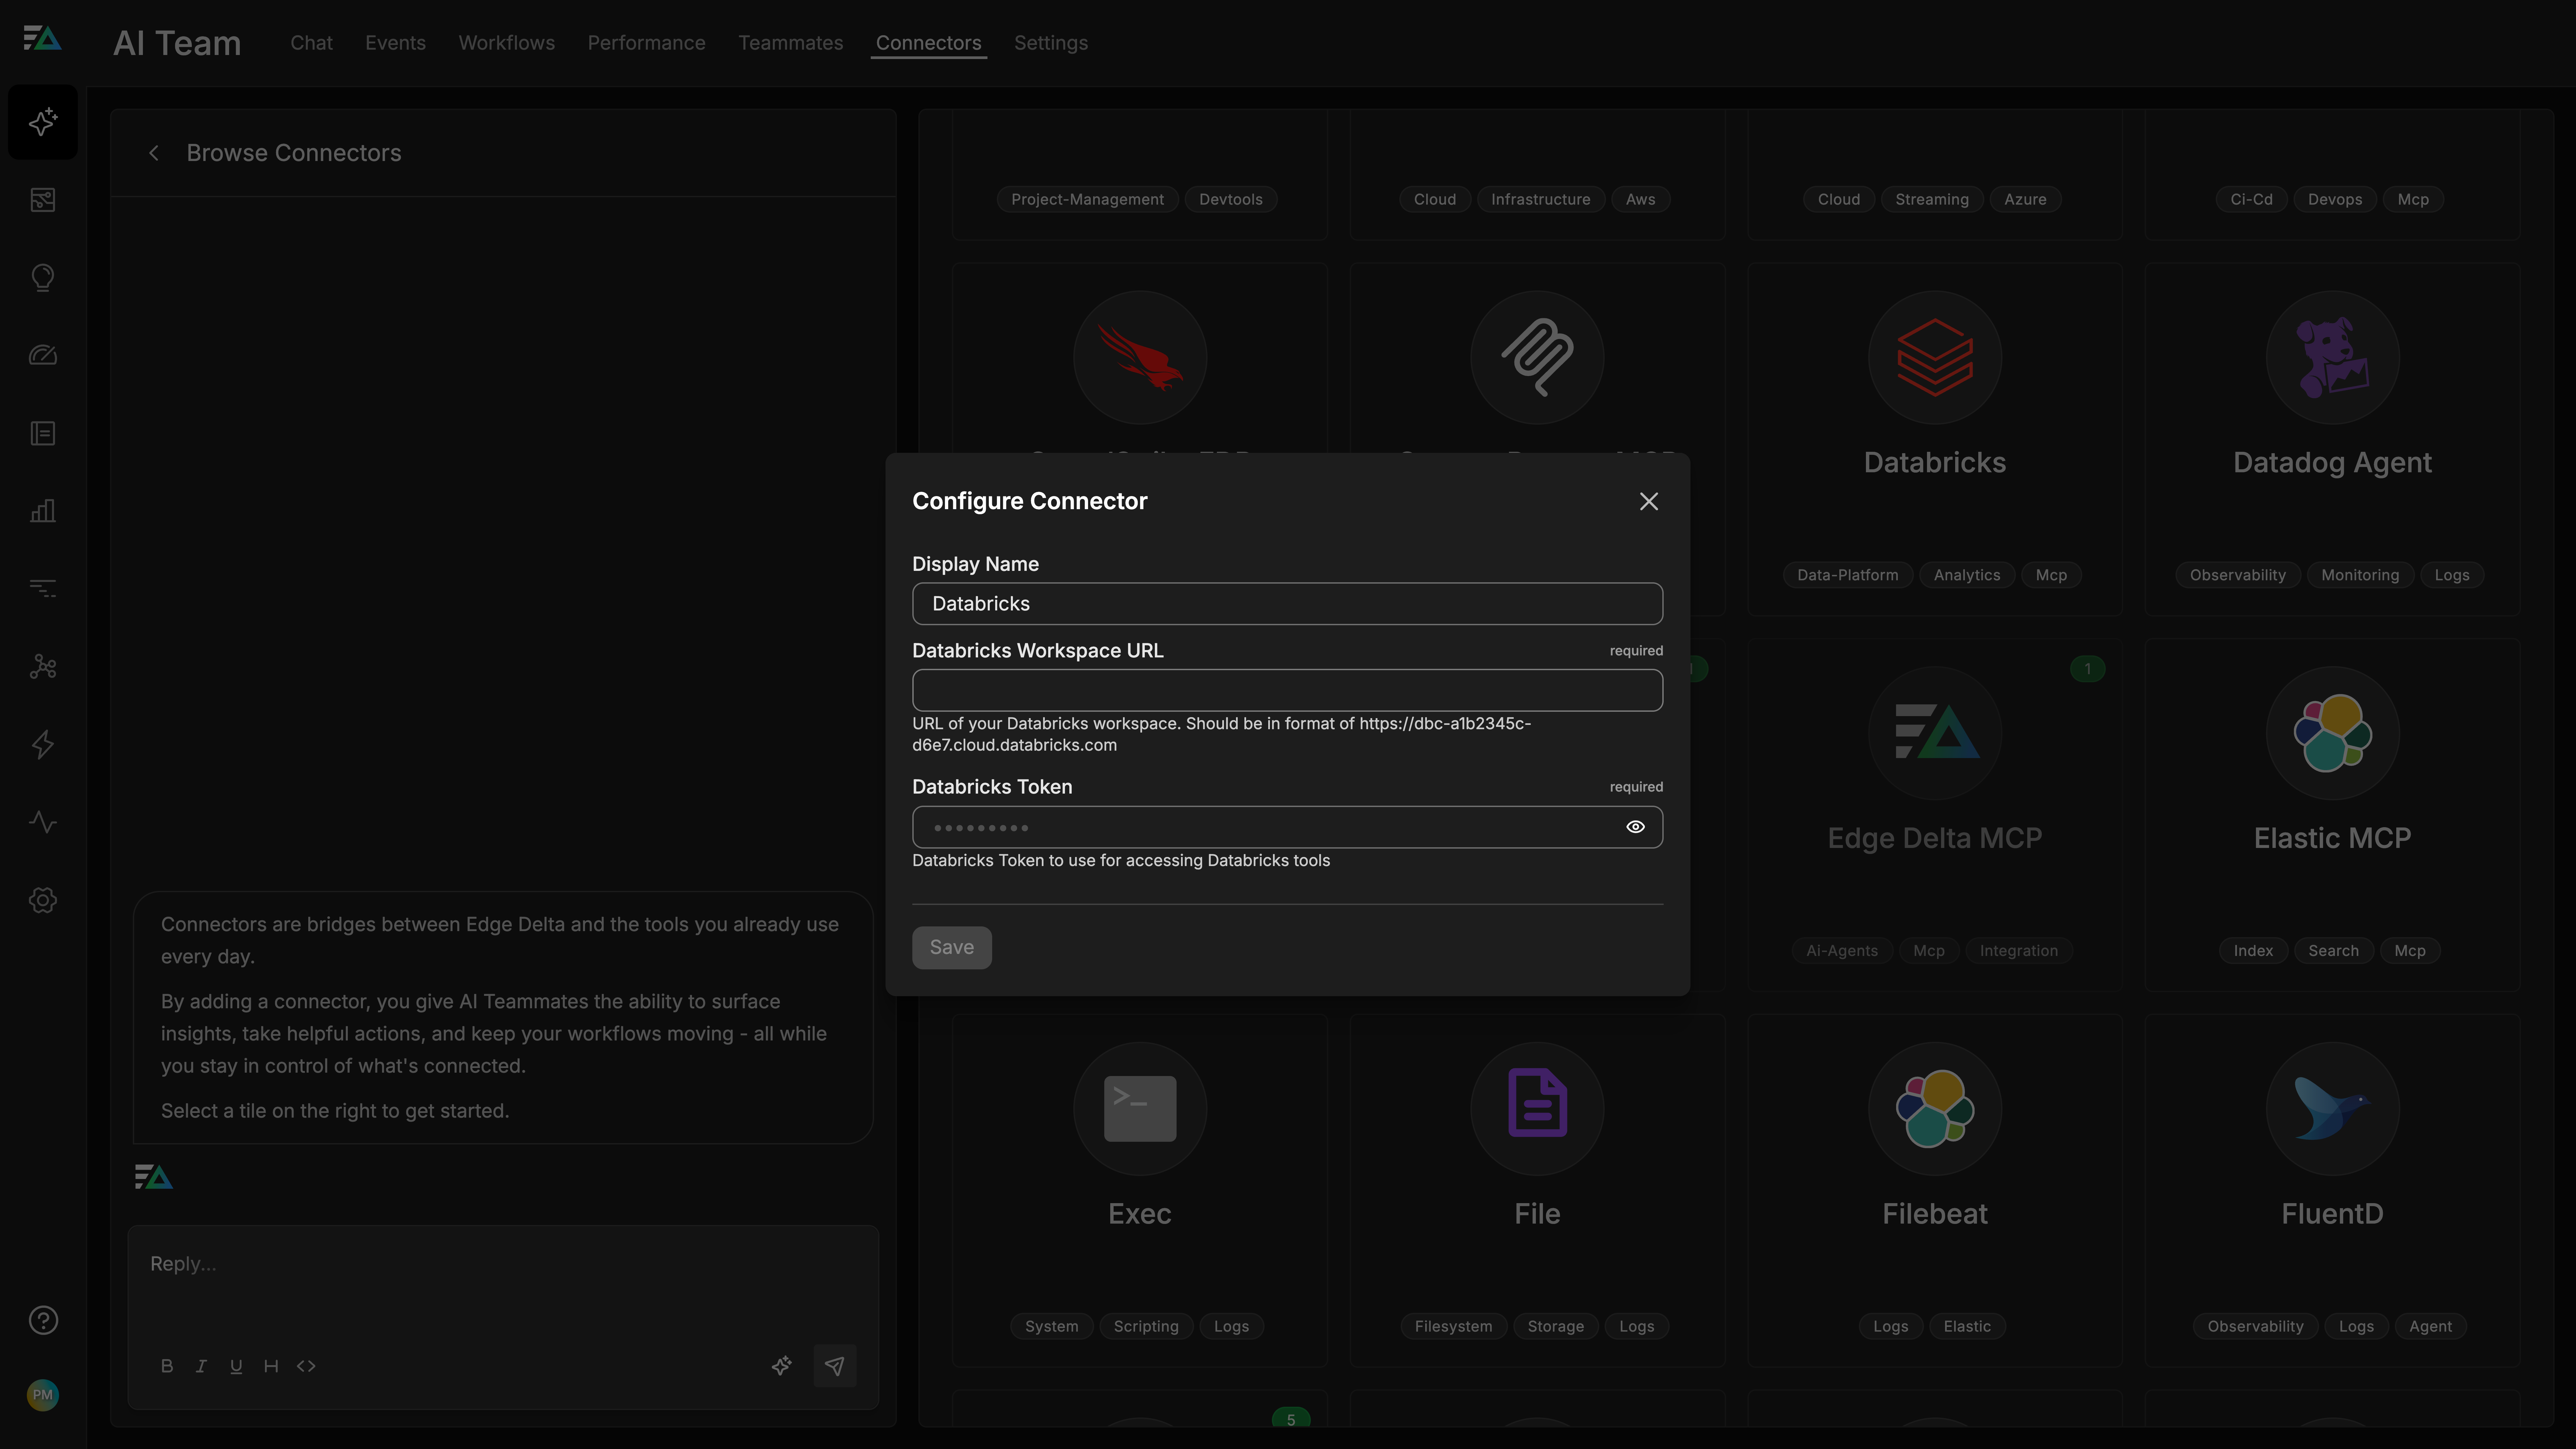Image resolution: width=2576 pixels, height=1449 pixels.
Task: Apply bold formatting in reply editor
Action: coord(167,1366)
